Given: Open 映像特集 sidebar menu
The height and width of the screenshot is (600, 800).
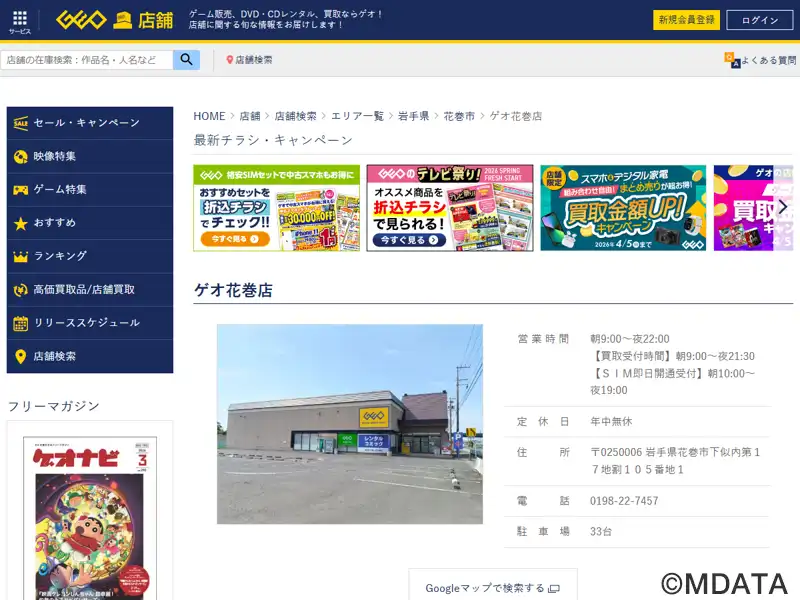Looking at the screenshot, I should tap(90, 157).
